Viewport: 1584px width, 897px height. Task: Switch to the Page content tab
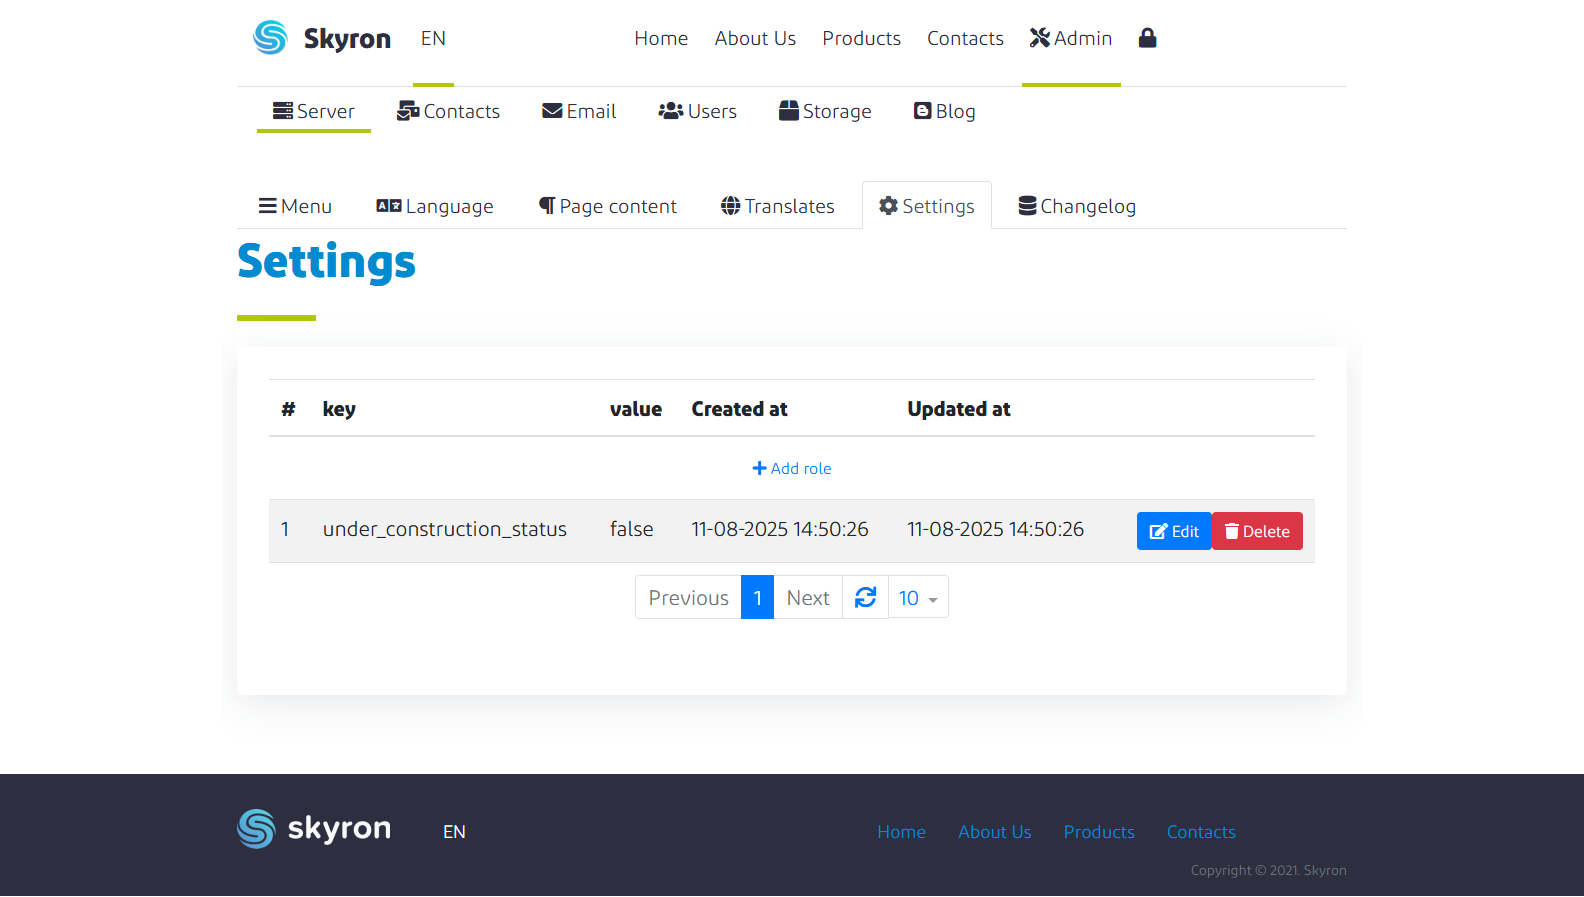tap(608, 206)
